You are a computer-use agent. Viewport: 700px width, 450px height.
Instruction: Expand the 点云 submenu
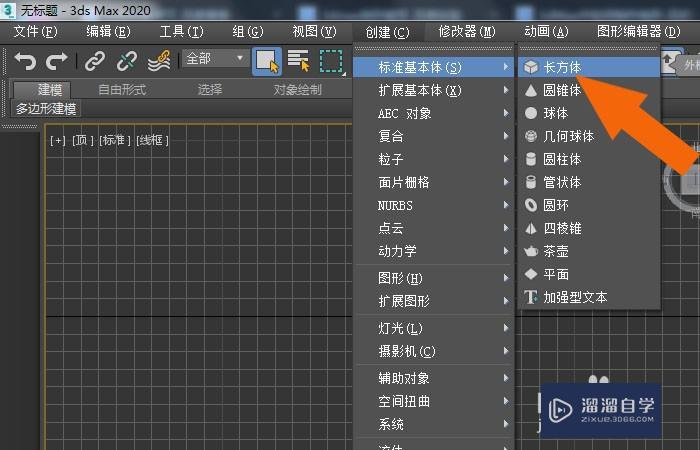pyautogui.click(x=434, y=228)
